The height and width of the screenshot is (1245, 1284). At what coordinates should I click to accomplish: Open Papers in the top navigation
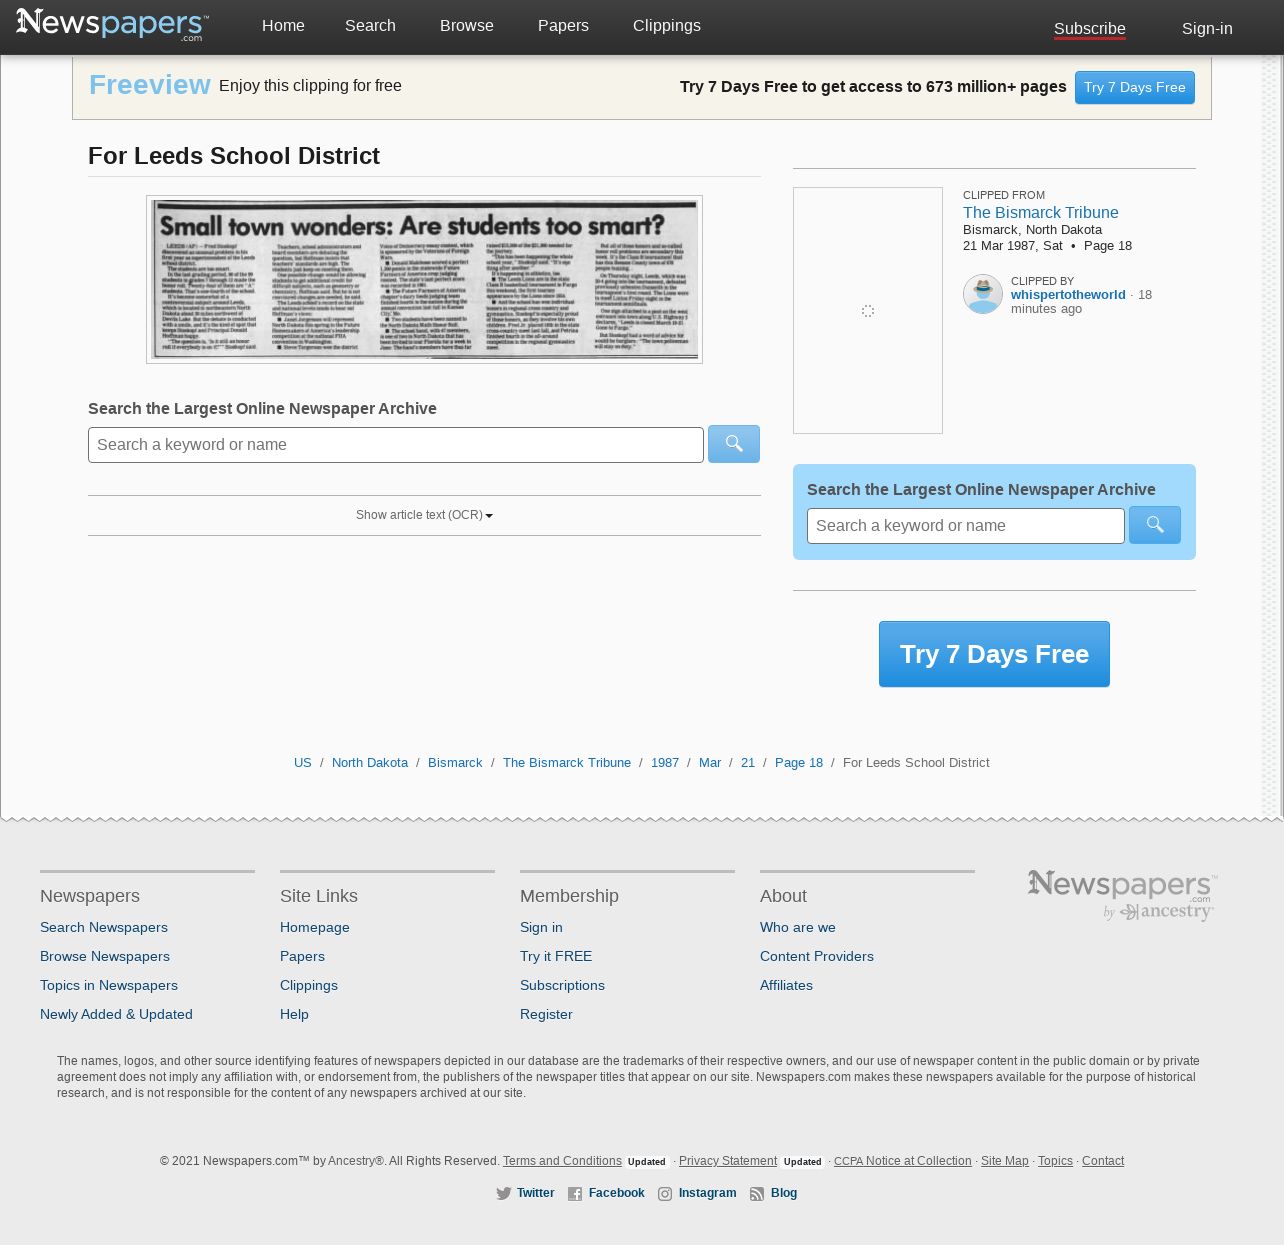(x=563, y=26)
